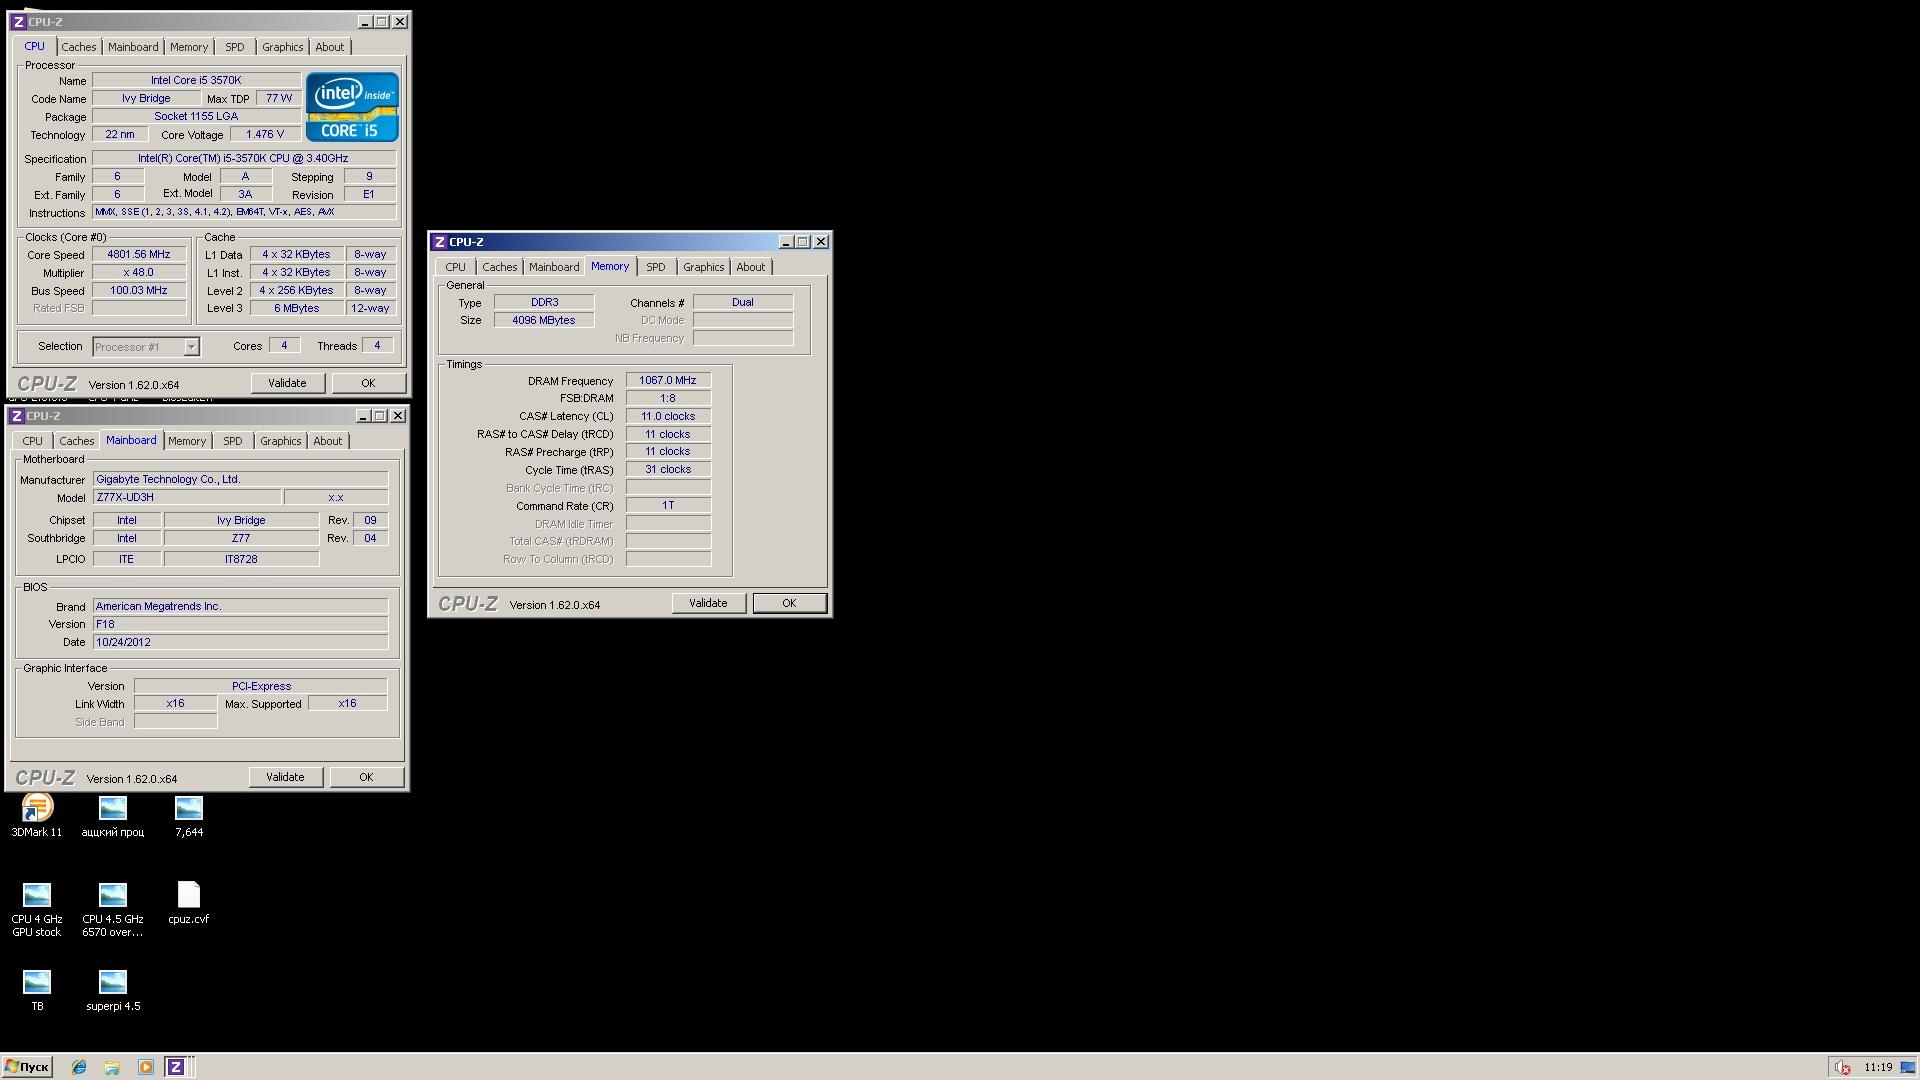Screen dimensions: 1920x1080
Task: Switch to Caches tab in Memory window
Action: click(499, 267)
